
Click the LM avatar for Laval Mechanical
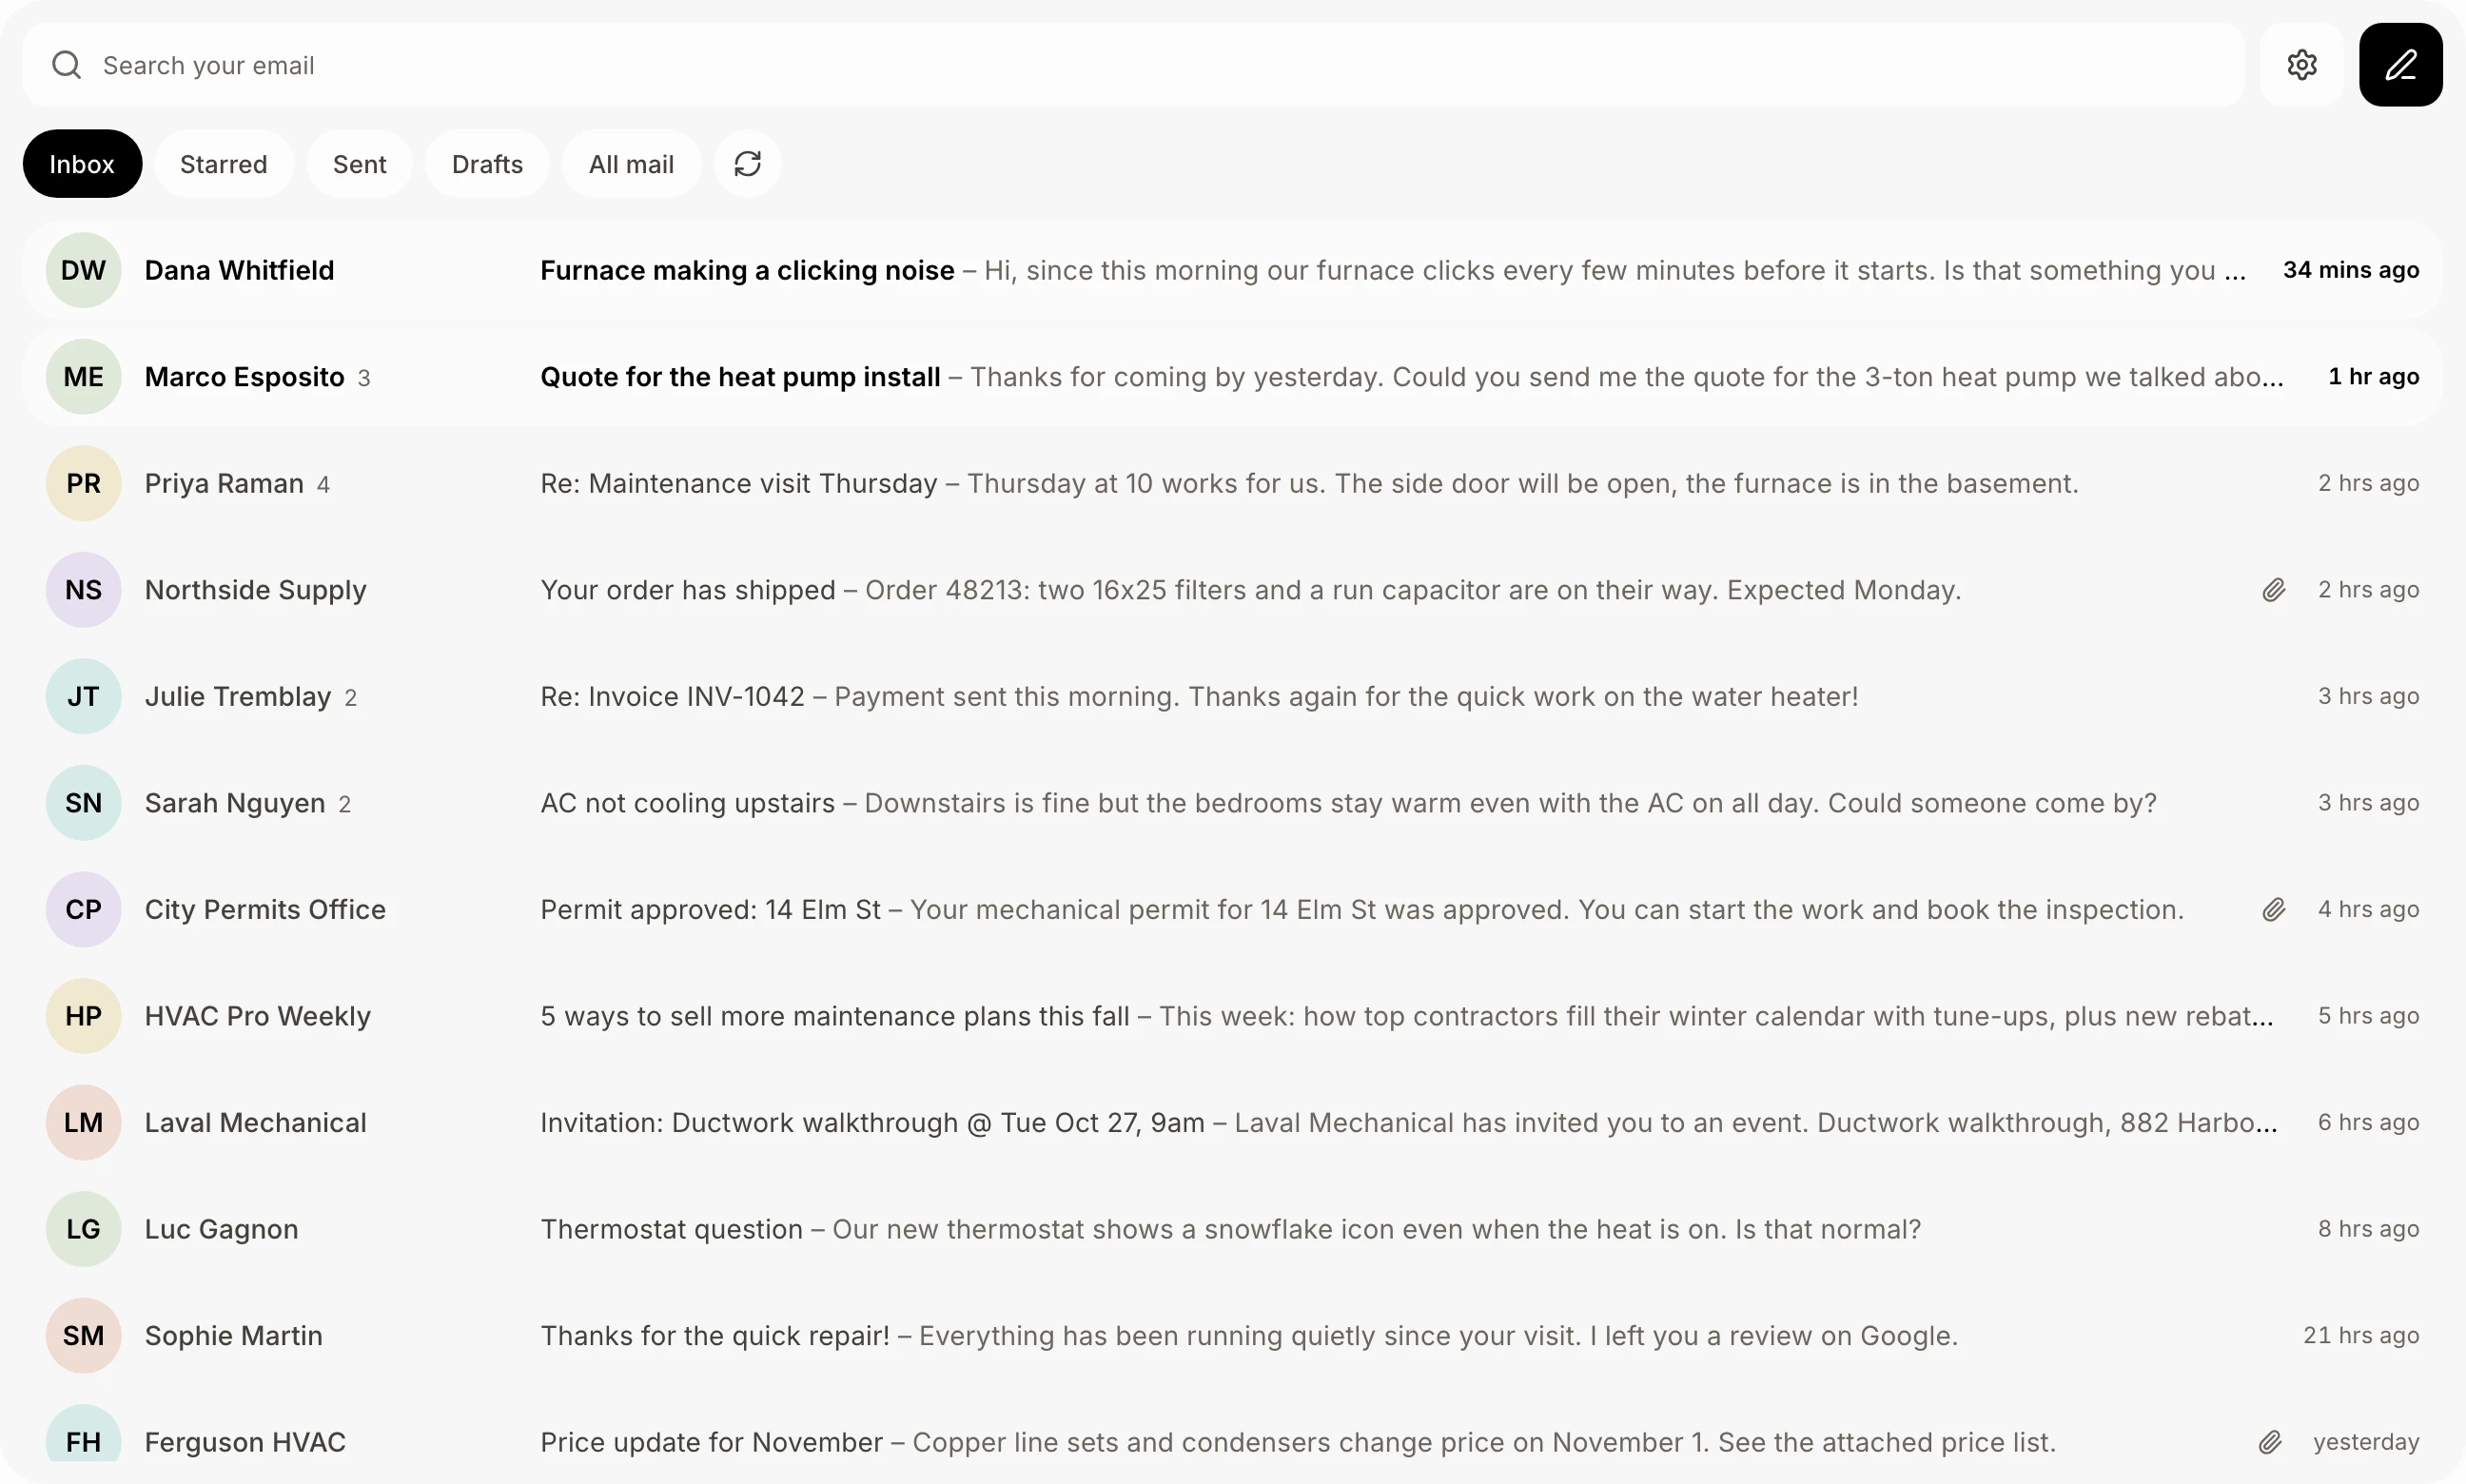[x=83, y=1123]
